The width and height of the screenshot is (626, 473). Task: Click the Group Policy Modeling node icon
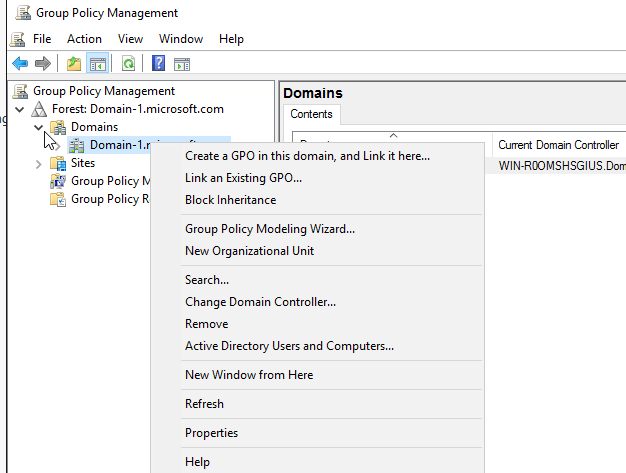click(x=58, y=181)
